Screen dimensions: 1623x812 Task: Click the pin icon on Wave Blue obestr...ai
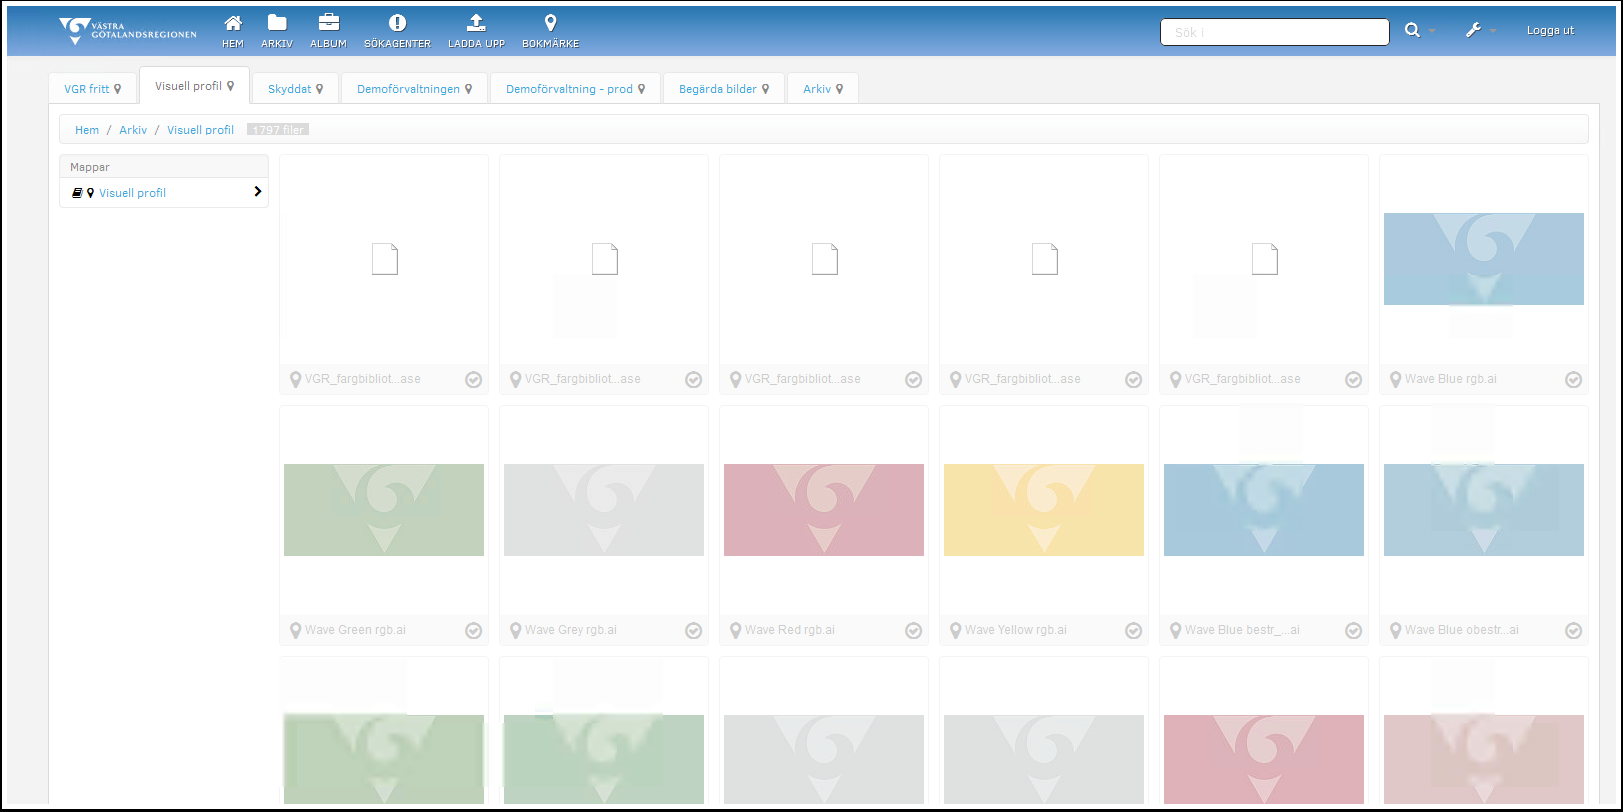(x=1395, y=631)
